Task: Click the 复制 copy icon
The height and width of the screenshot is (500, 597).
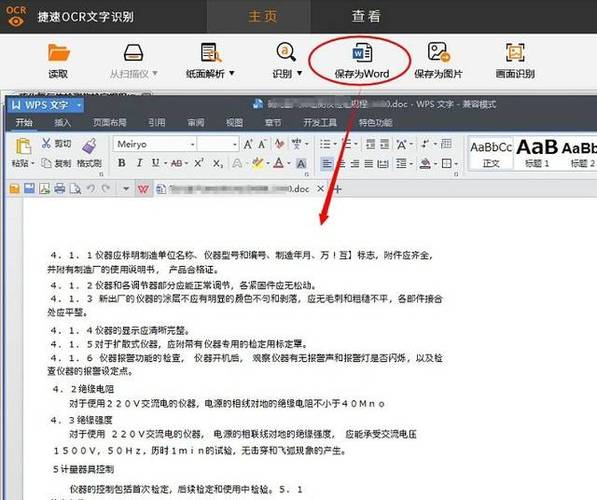Action: tap(46, 163)
